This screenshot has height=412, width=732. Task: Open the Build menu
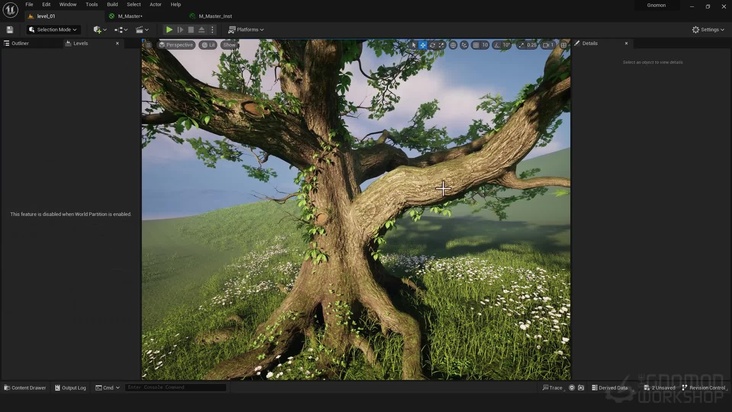(x=112, y=4)
